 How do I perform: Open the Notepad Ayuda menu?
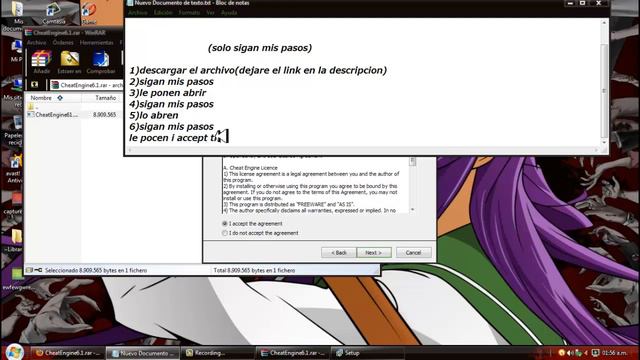click(229, 13)
